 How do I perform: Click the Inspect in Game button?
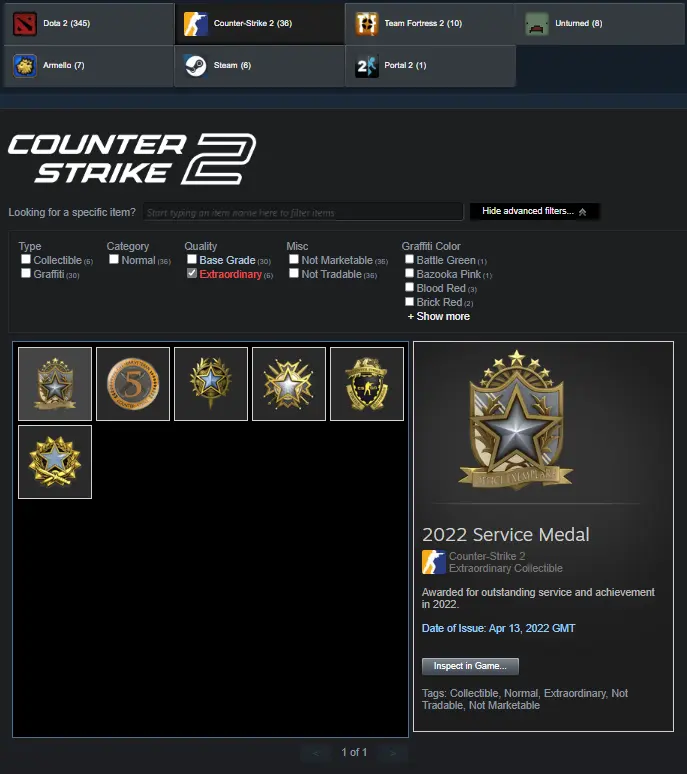470,666
